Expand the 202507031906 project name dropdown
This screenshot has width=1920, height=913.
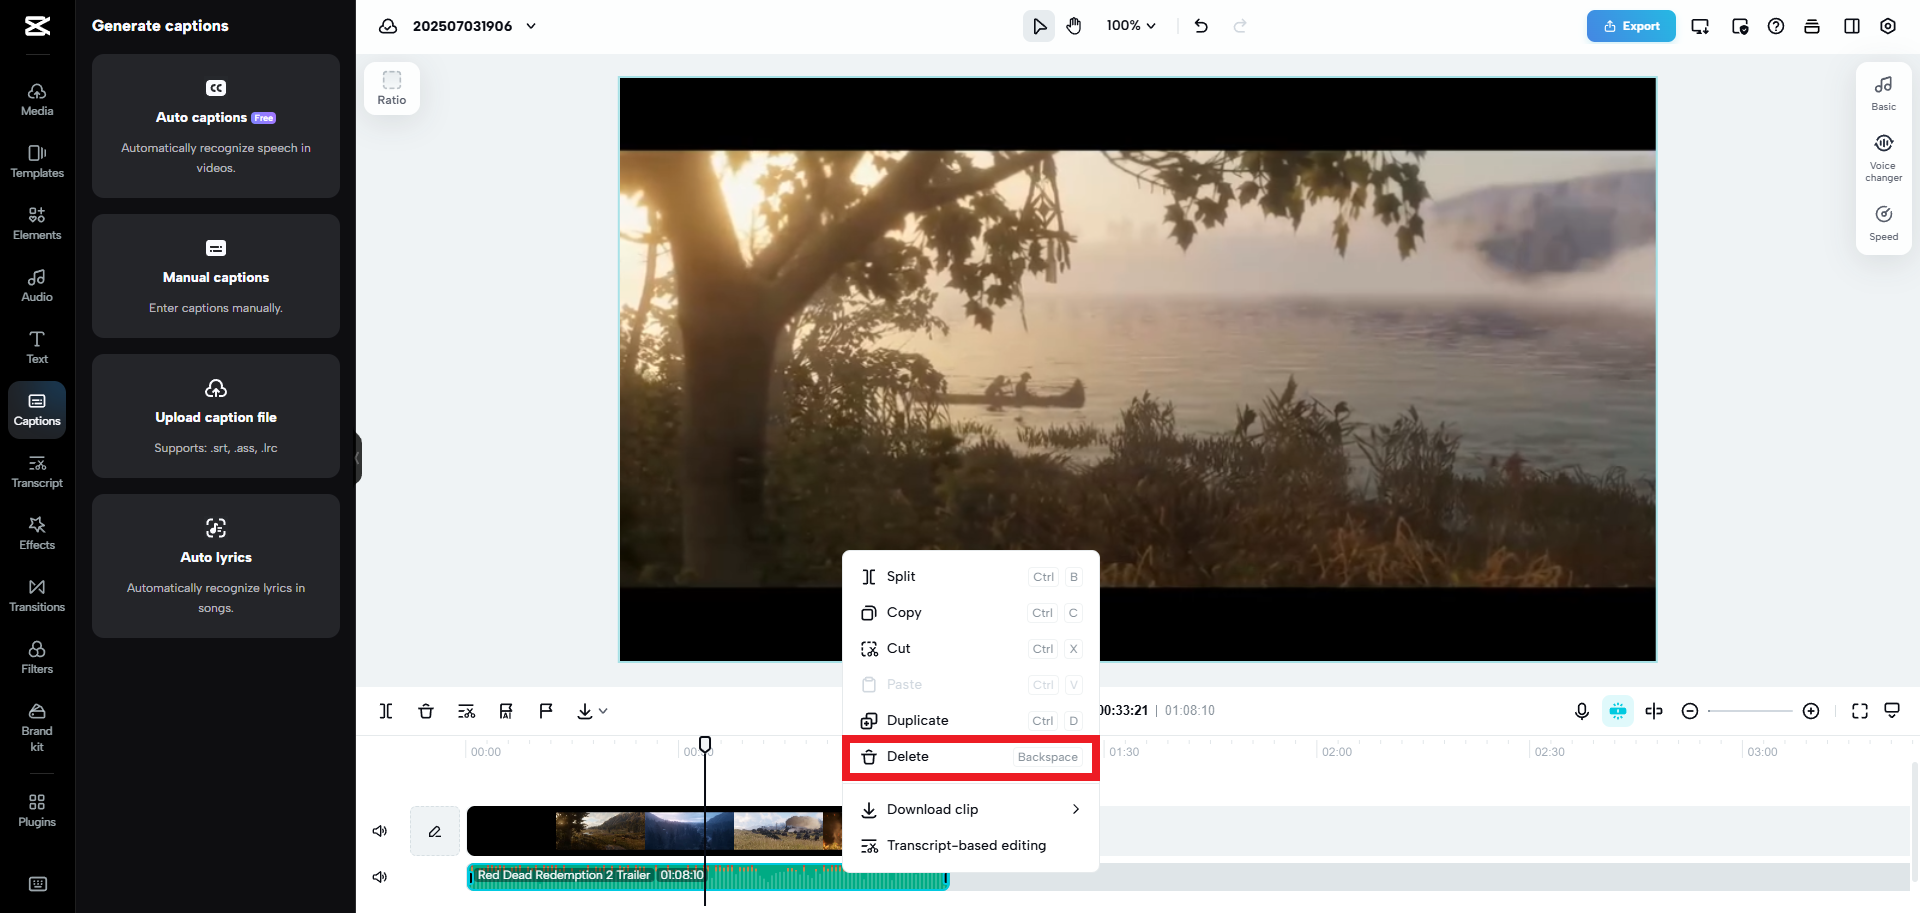tap(531, 26)
